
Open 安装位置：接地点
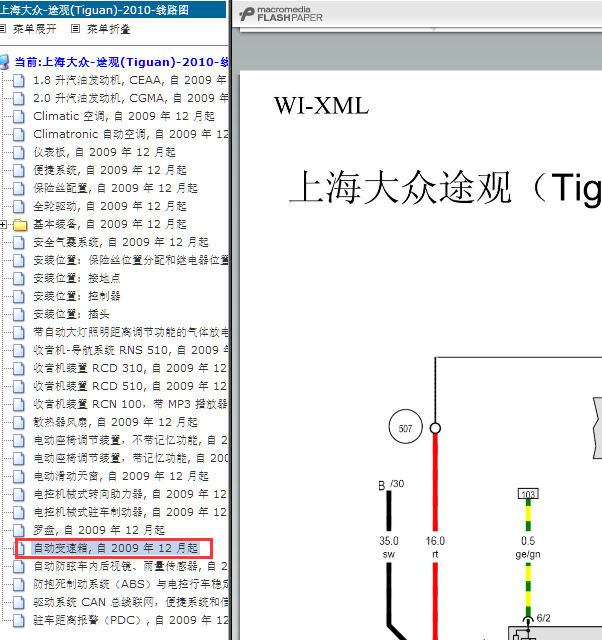[x=77, y=278]
